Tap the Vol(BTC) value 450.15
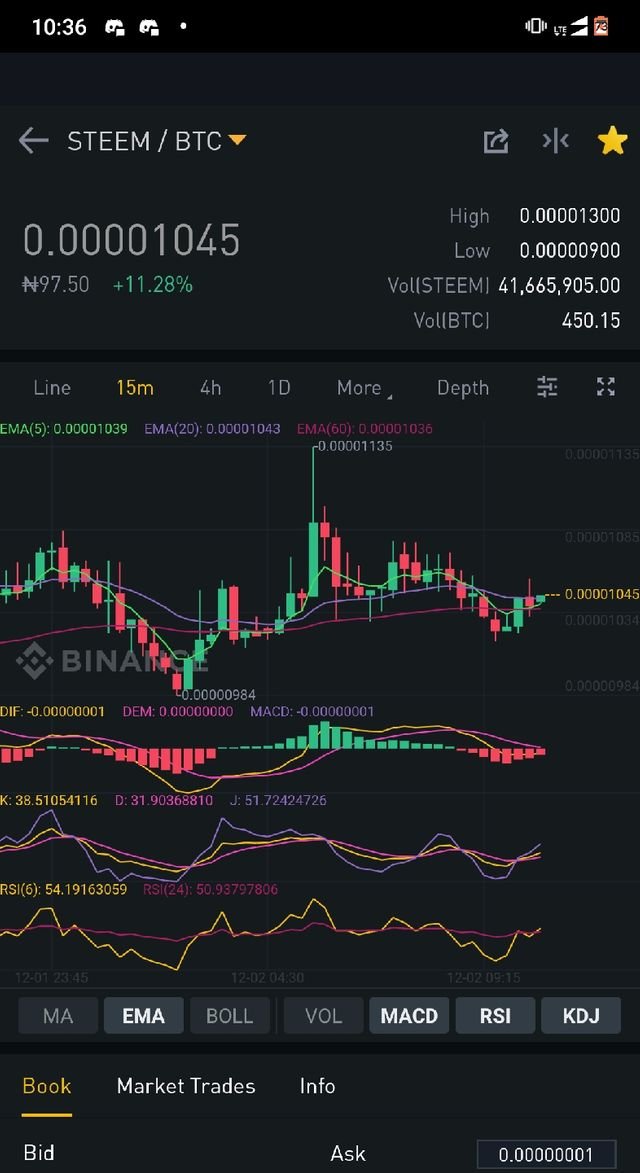 (x=591, y=320)
